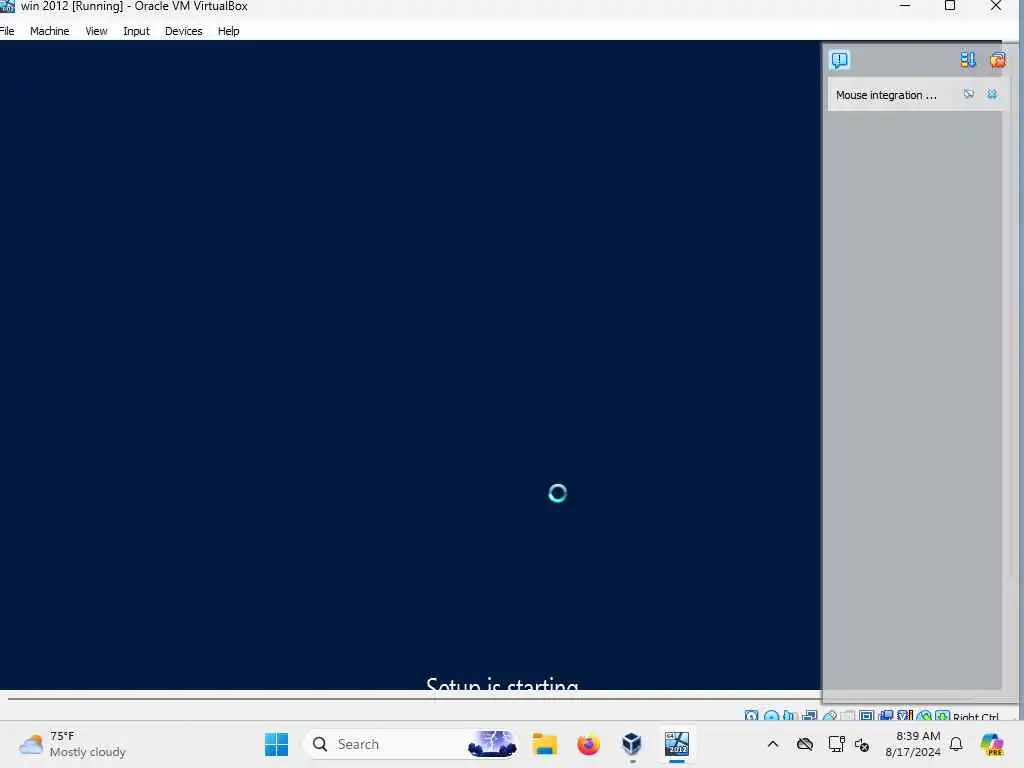Minimize the win 2012 VirtualBox window

905,6
